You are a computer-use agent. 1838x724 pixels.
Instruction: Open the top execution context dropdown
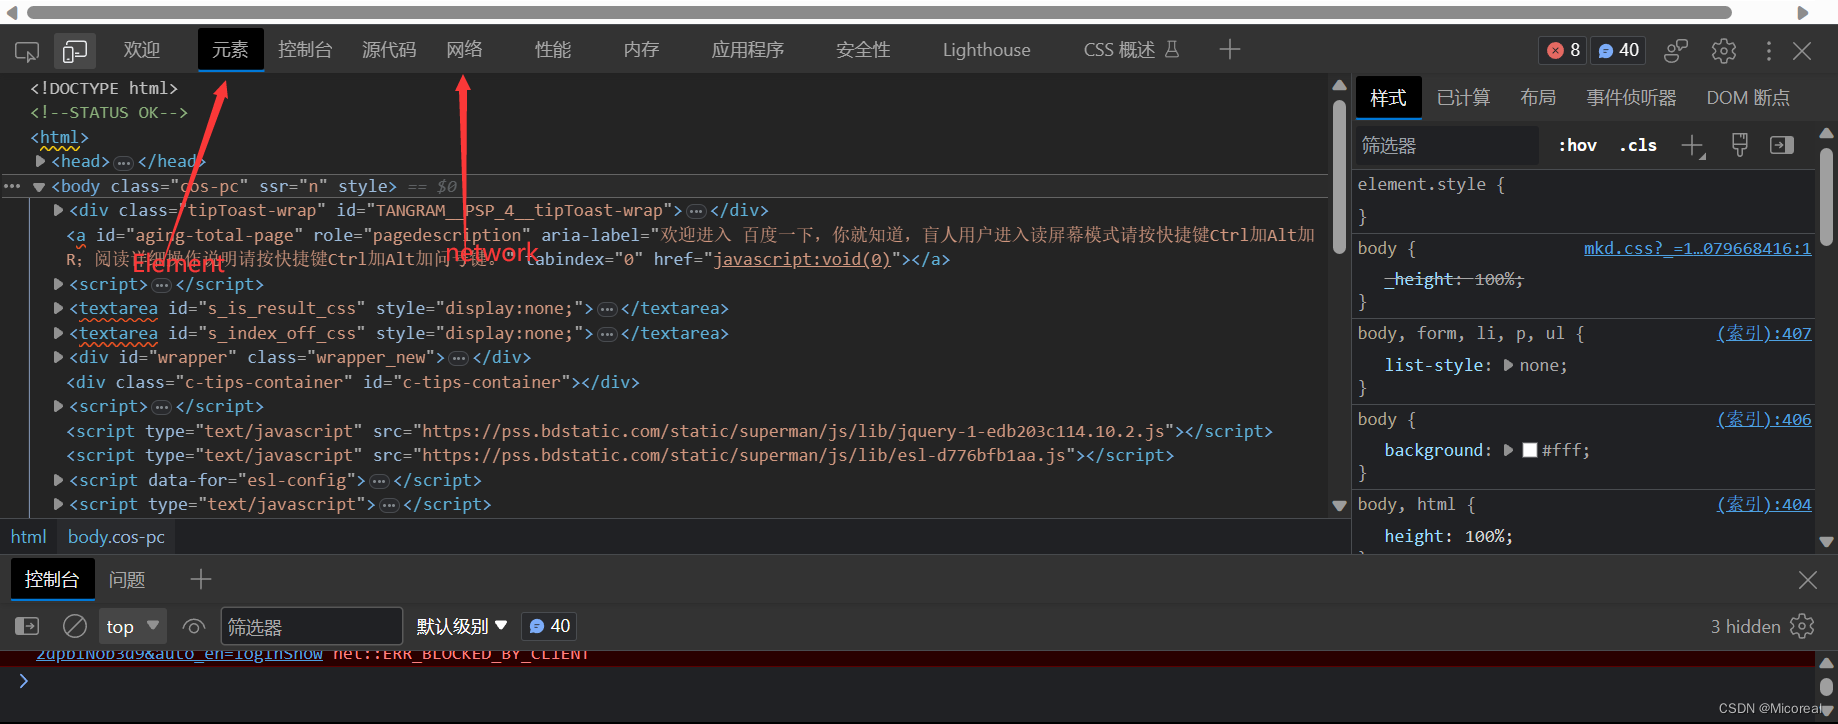[x=132, y=627]
